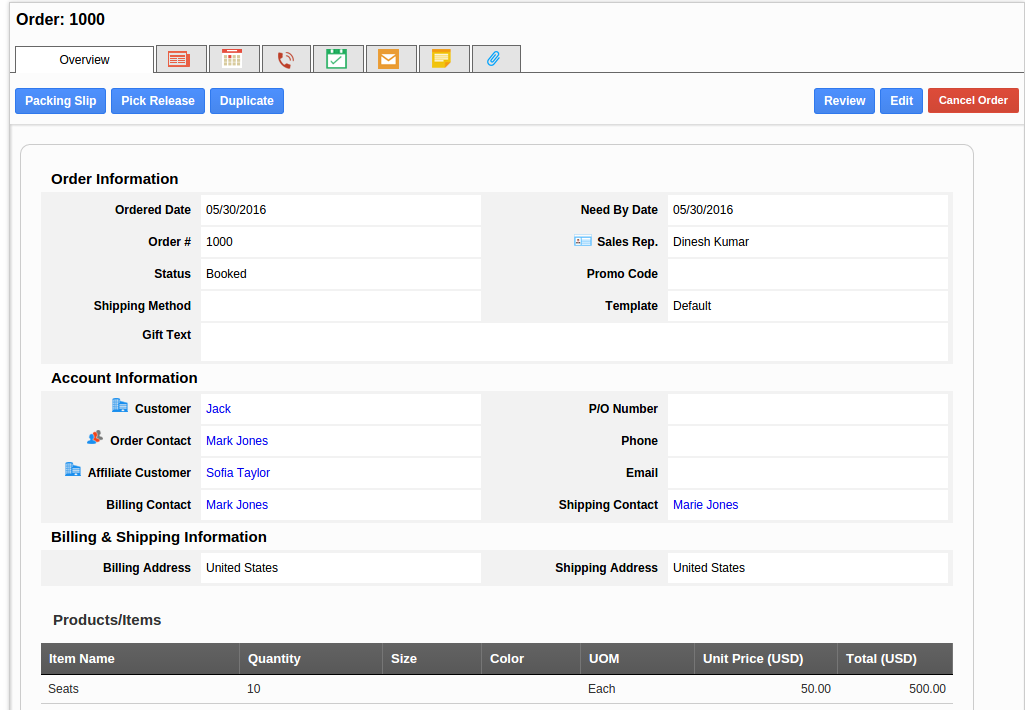Open the Sofia Taylor affiliate link
The width and height of the screenshot is (1025, 710).
pos(238,473)
